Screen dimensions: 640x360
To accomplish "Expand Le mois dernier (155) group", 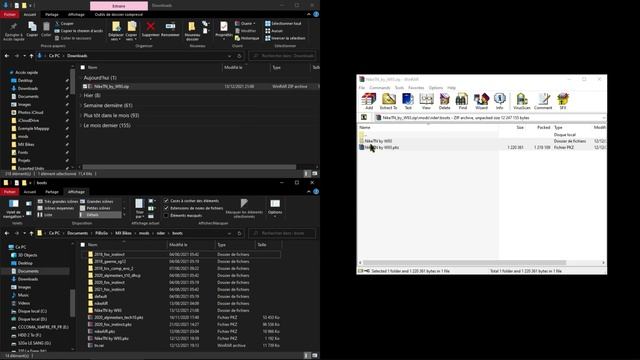I will coord(81,125).
